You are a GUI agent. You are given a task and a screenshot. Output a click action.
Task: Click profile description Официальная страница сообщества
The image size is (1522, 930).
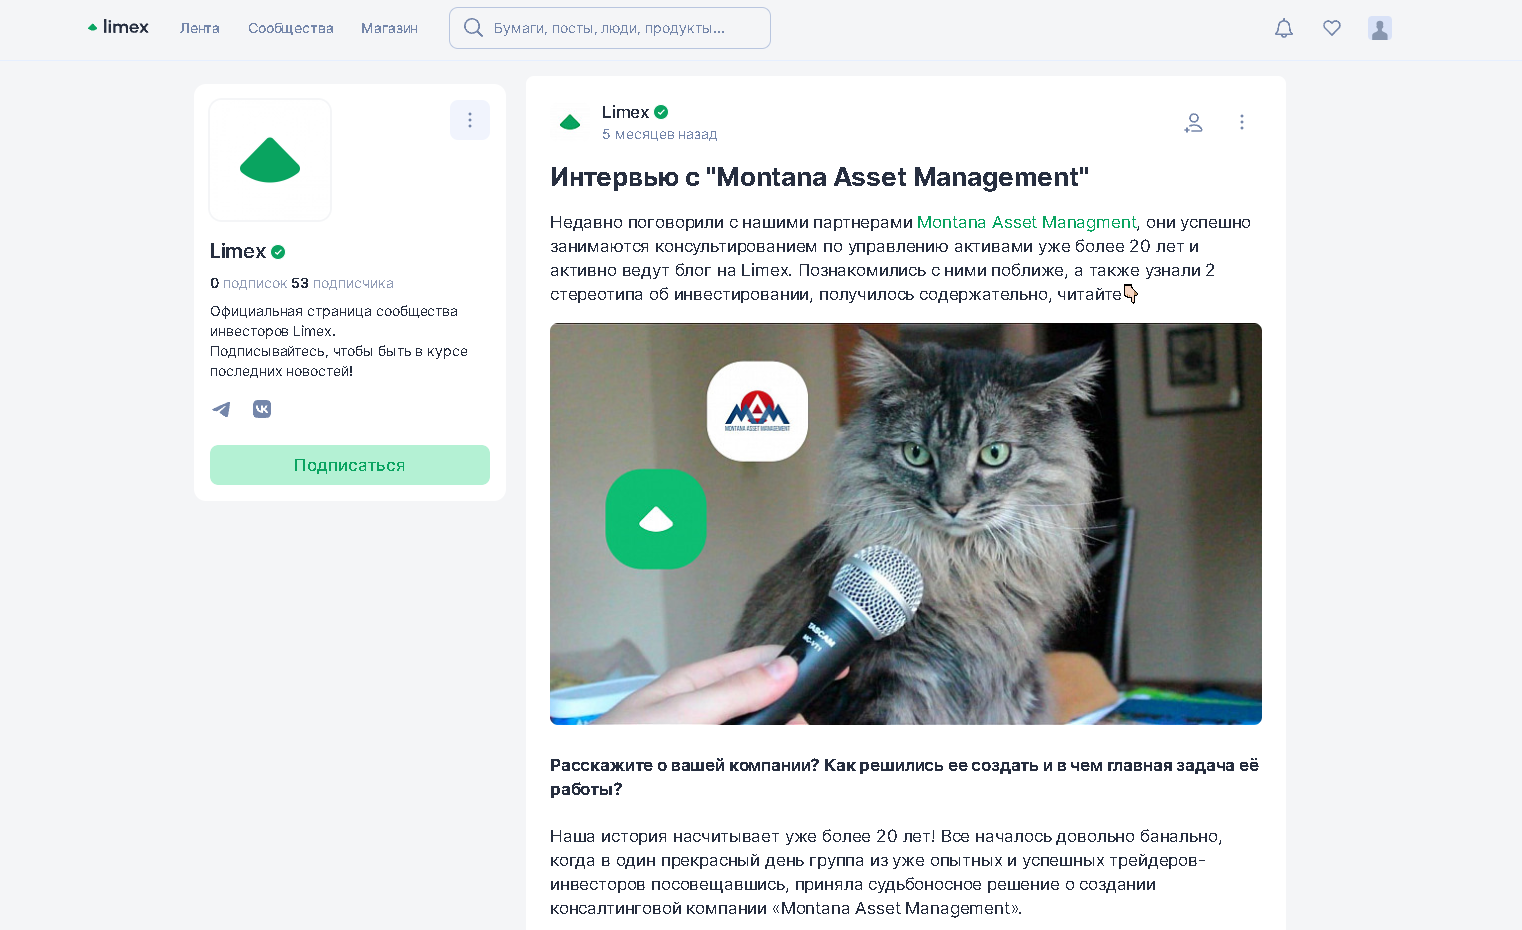point(339,341)
